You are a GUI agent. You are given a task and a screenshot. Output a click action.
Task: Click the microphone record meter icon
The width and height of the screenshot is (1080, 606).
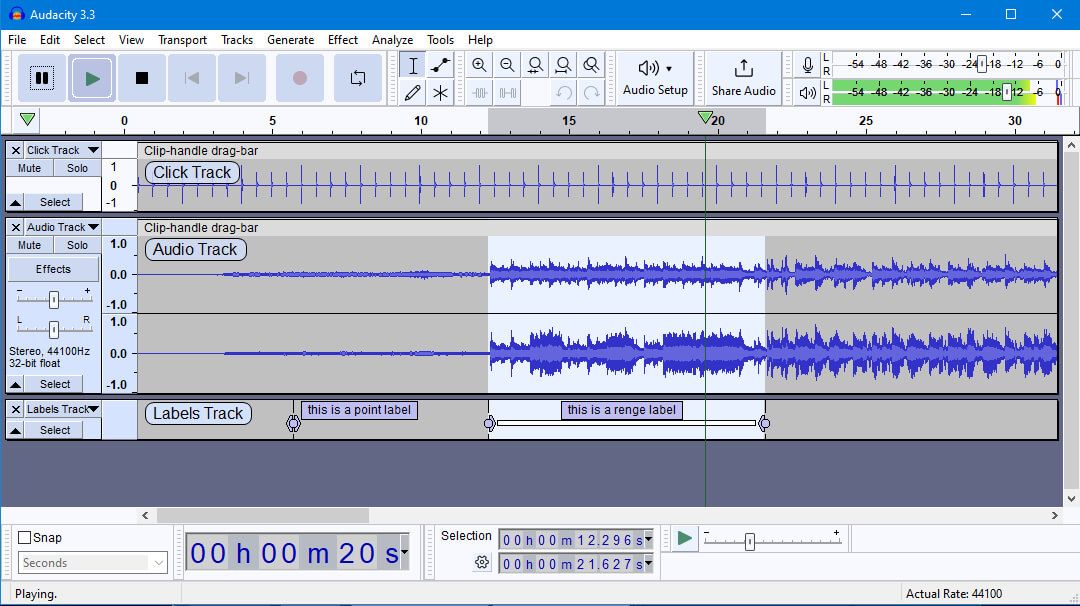coord(807,65)
